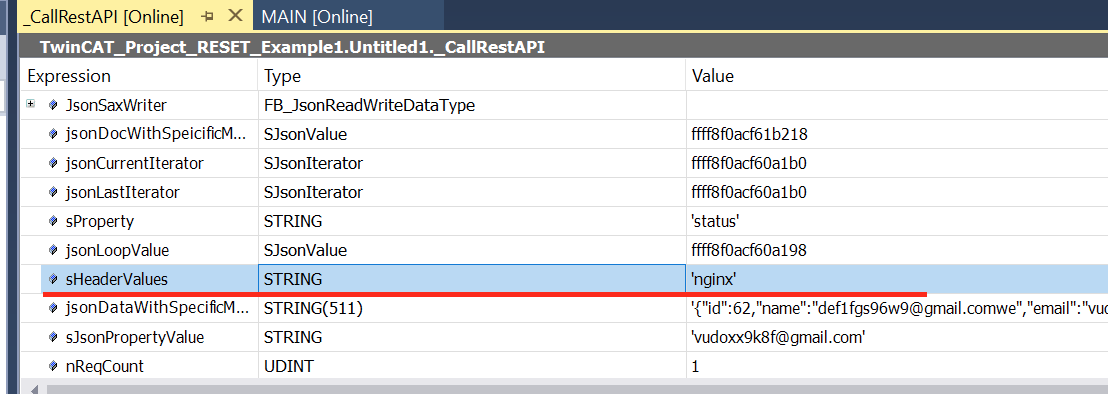Viewport: 1108px width, 394px height.
Task: Select the jsonDocWithSpeicificM... row
Action: [565, 134]
